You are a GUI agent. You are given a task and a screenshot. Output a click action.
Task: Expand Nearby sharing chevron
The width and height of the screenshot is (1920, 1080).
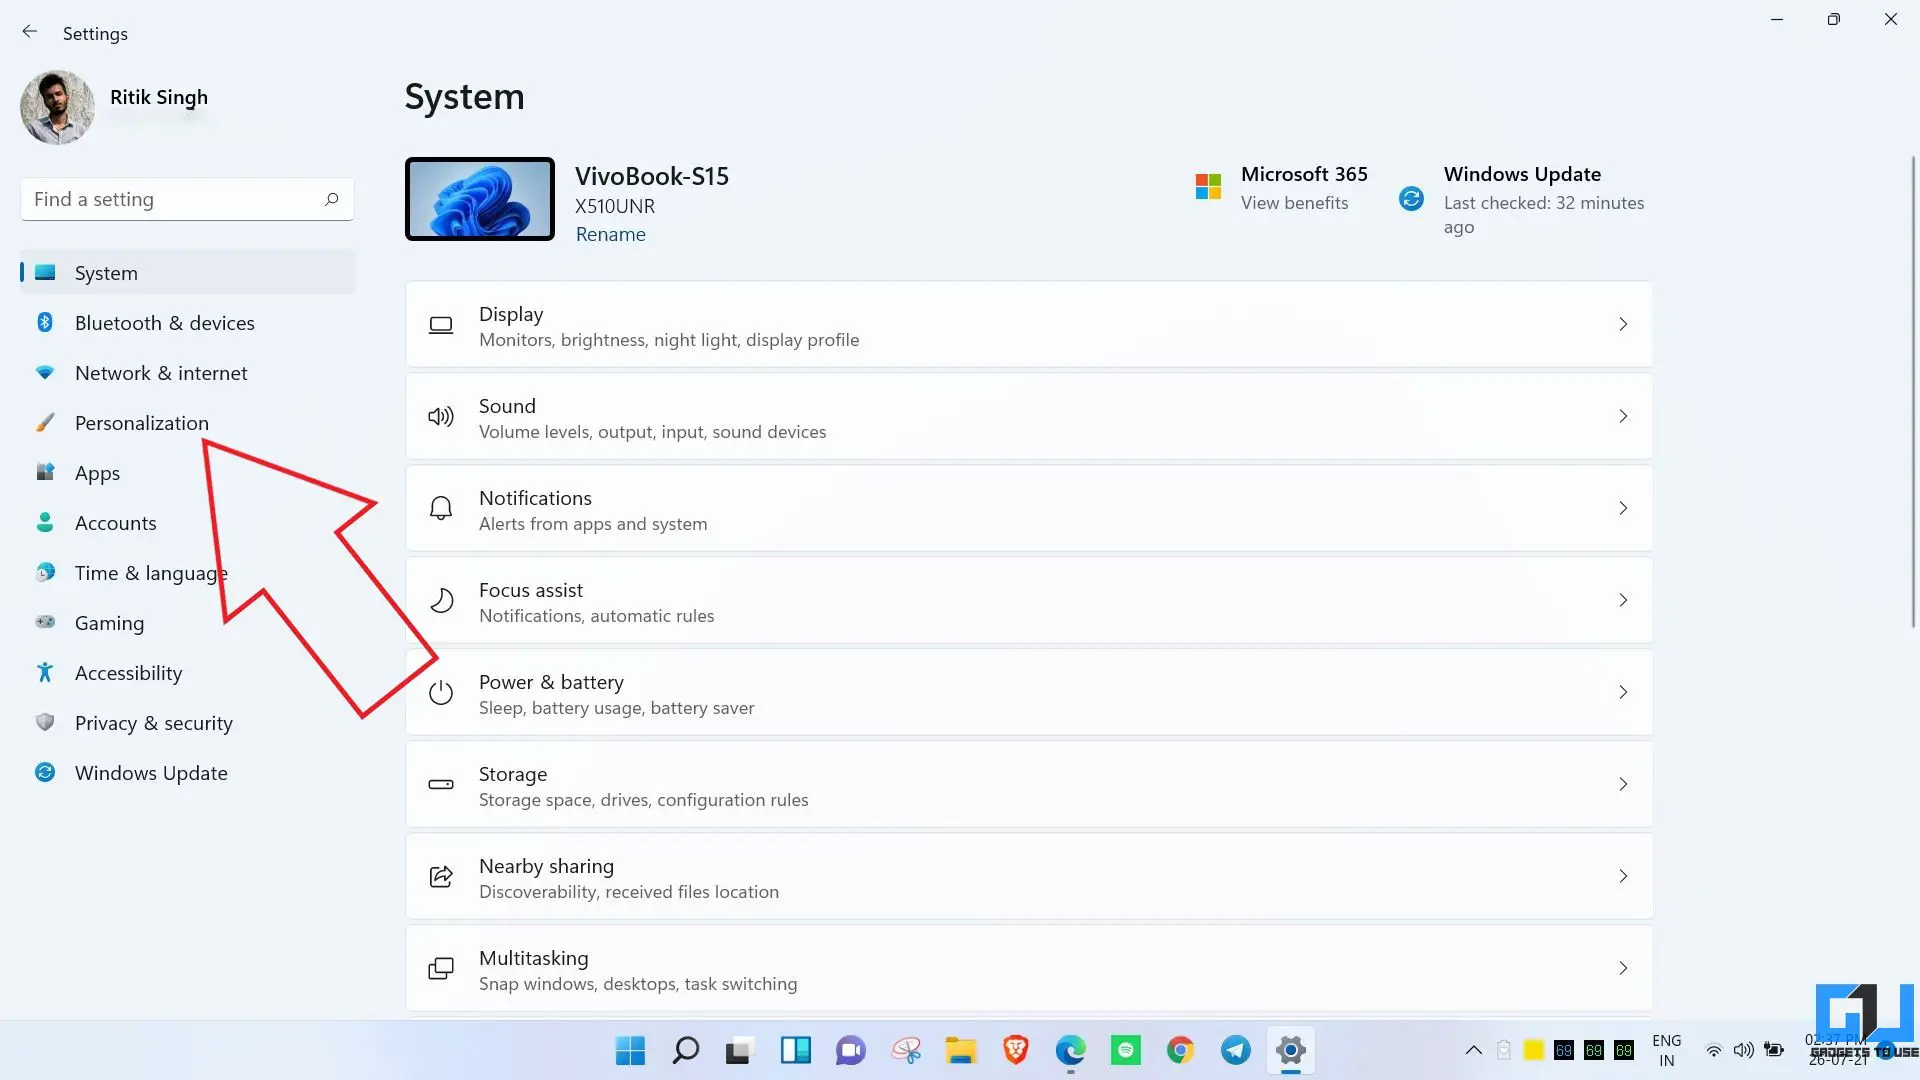tap(1623, 876)
